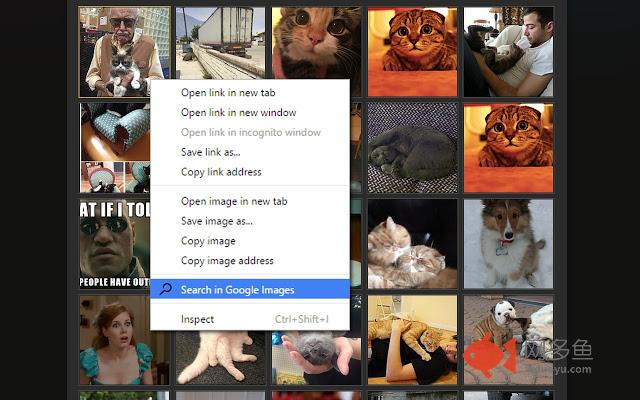The image size is (640, 400).
Task: Select the sheltie dog thumbnail
Action: click(x=508, y=243)
